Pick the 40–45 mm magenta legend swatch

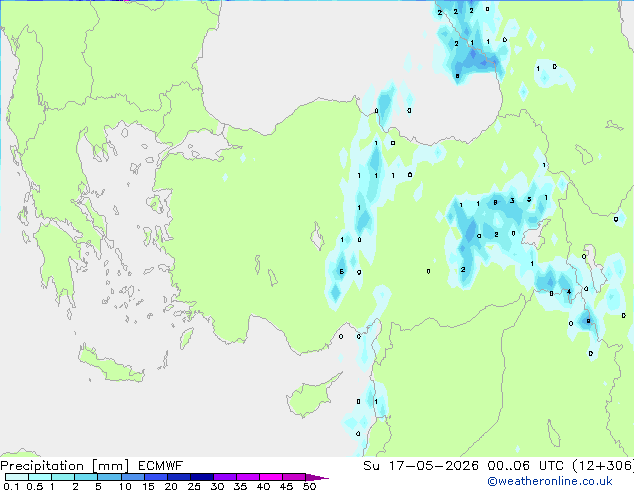tap(271, 477)
